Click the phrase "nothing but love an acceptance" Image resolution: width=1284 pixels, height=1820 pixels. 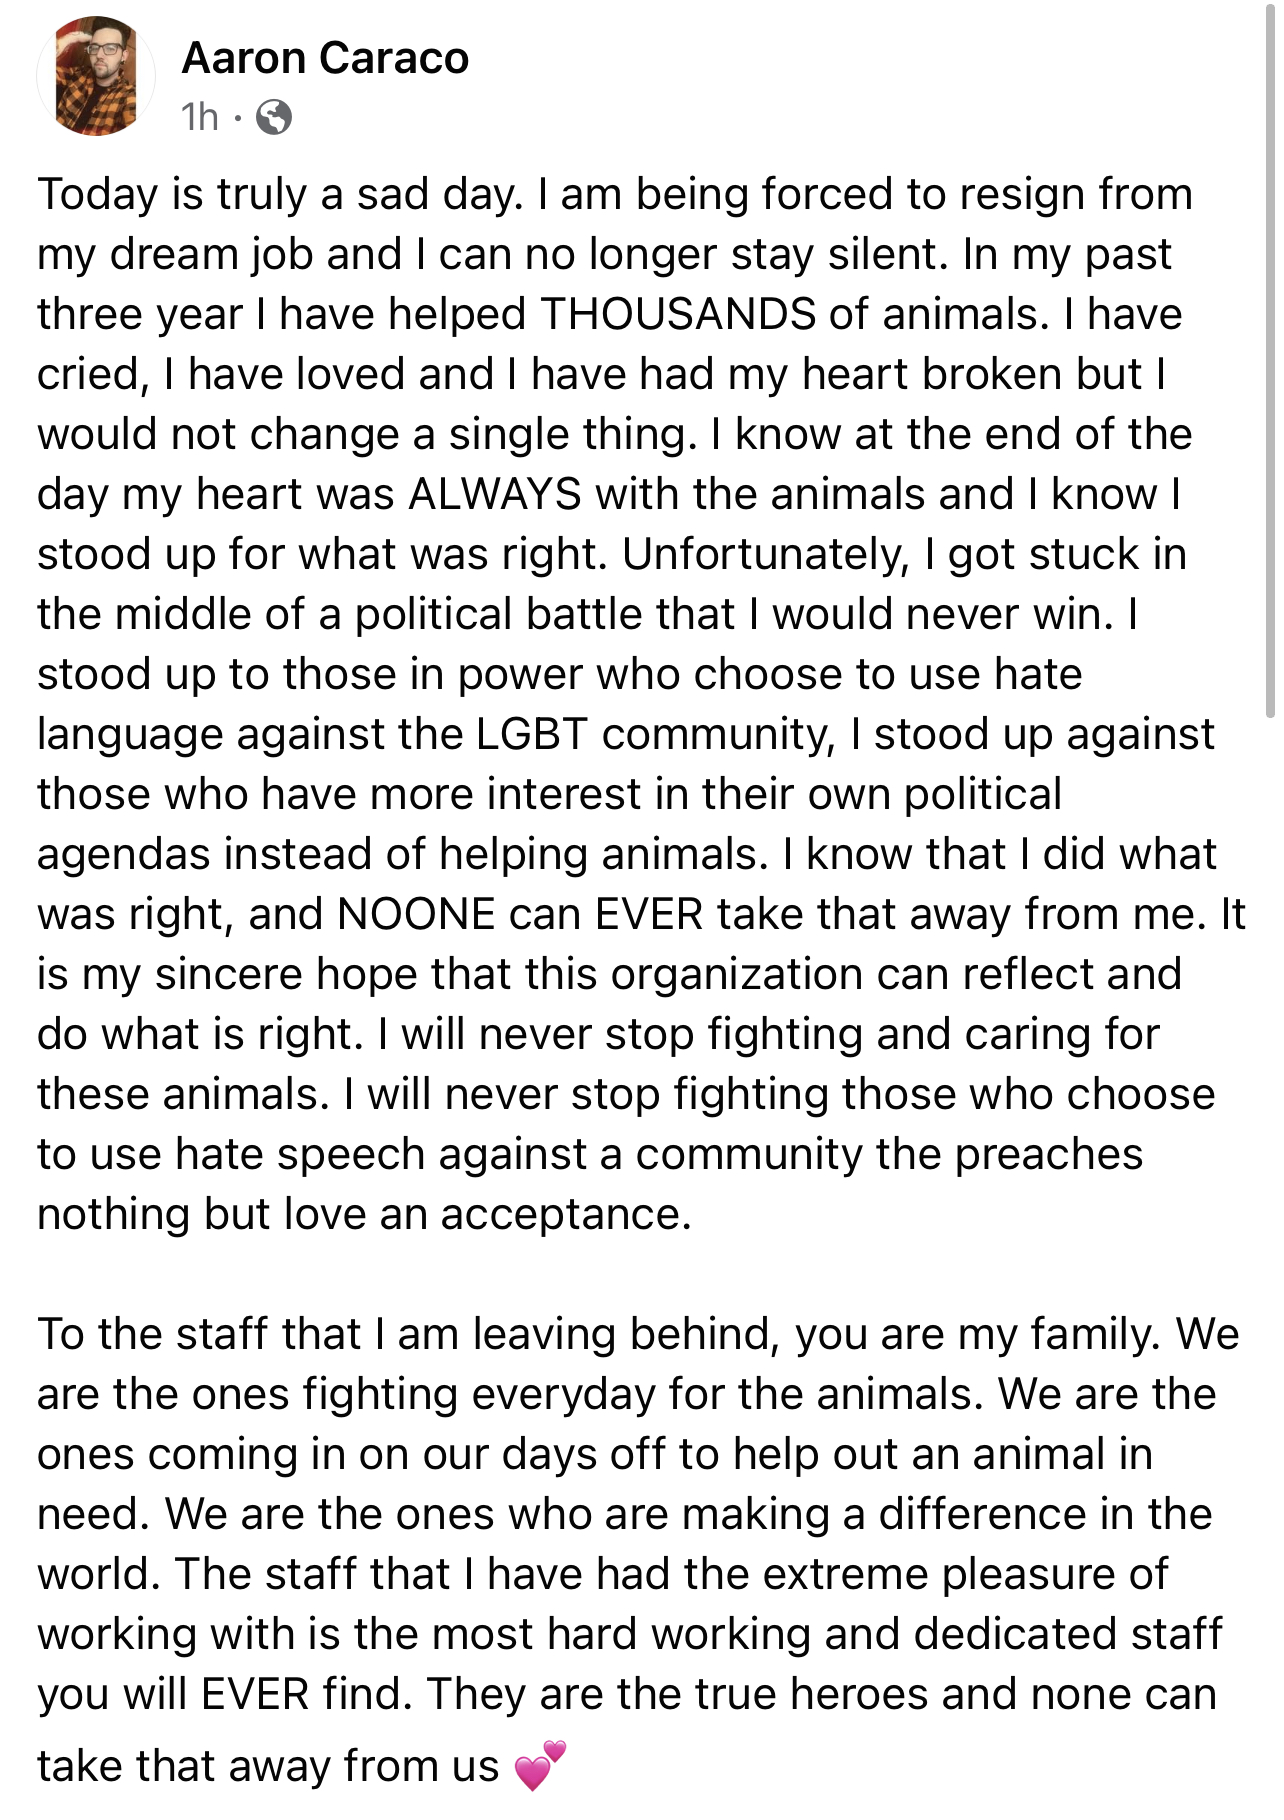(x=364, y=1214)
